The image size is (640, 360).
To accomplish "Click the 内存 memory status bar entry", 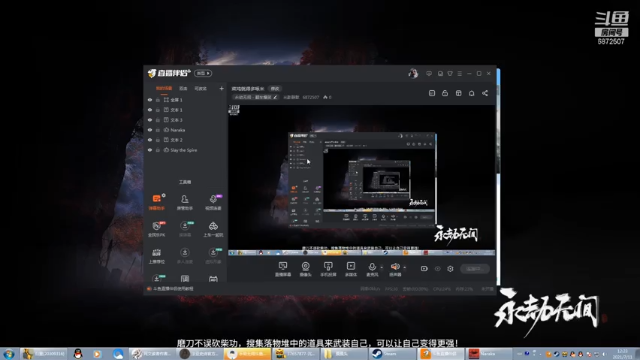I will tap(464, 289).
